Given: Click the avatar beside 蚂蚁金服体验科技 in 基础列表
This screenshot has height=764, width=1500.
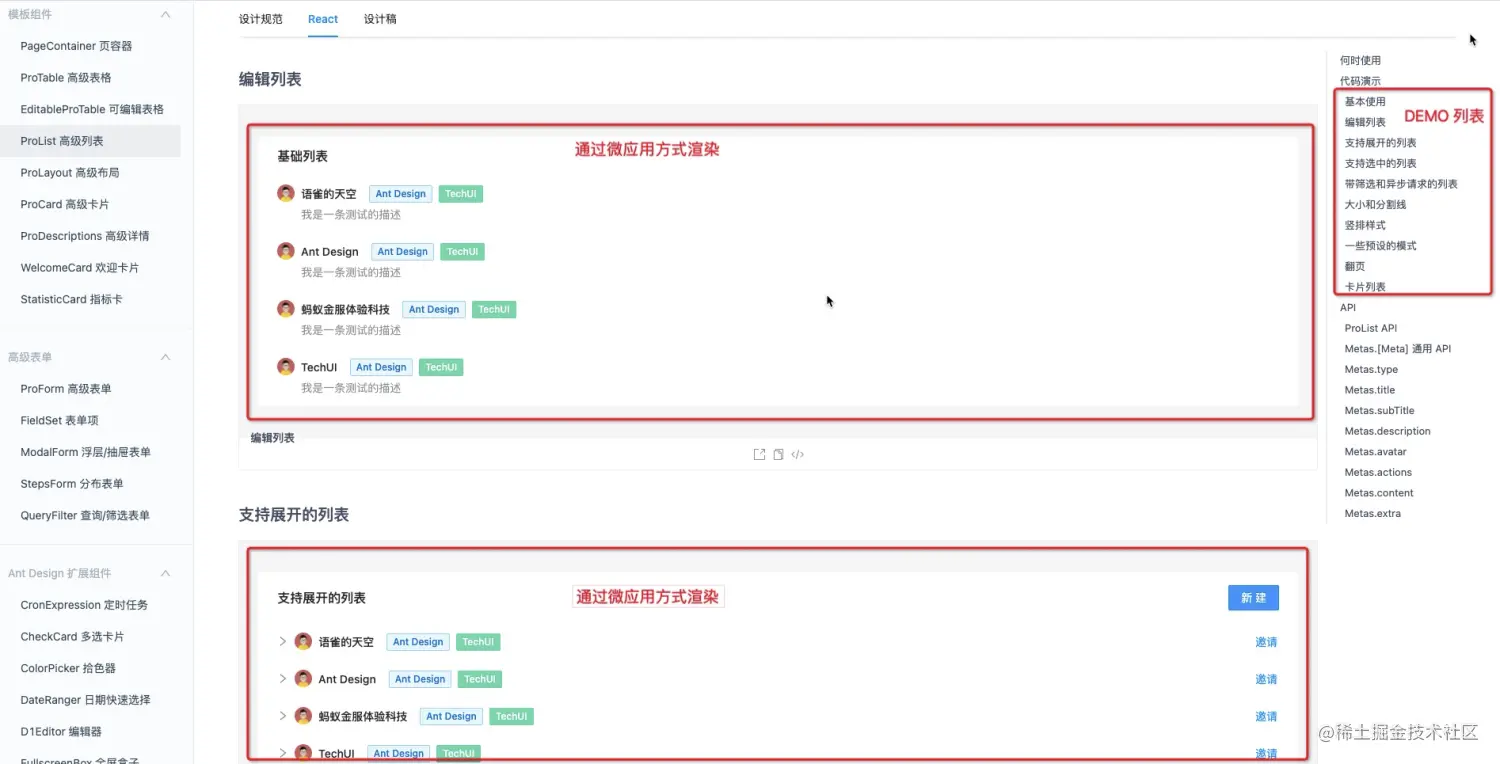Looking at the screenshot, I should 286,309.
